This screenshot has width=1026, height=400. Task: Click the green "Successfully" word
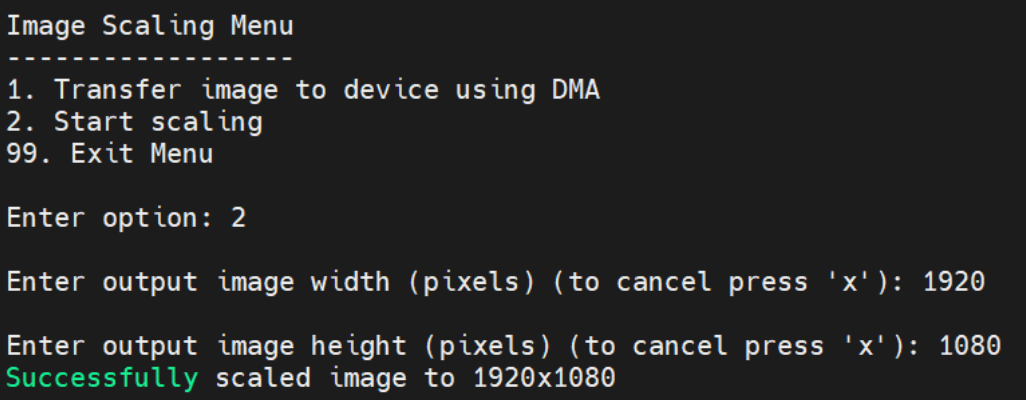point(102,378)
